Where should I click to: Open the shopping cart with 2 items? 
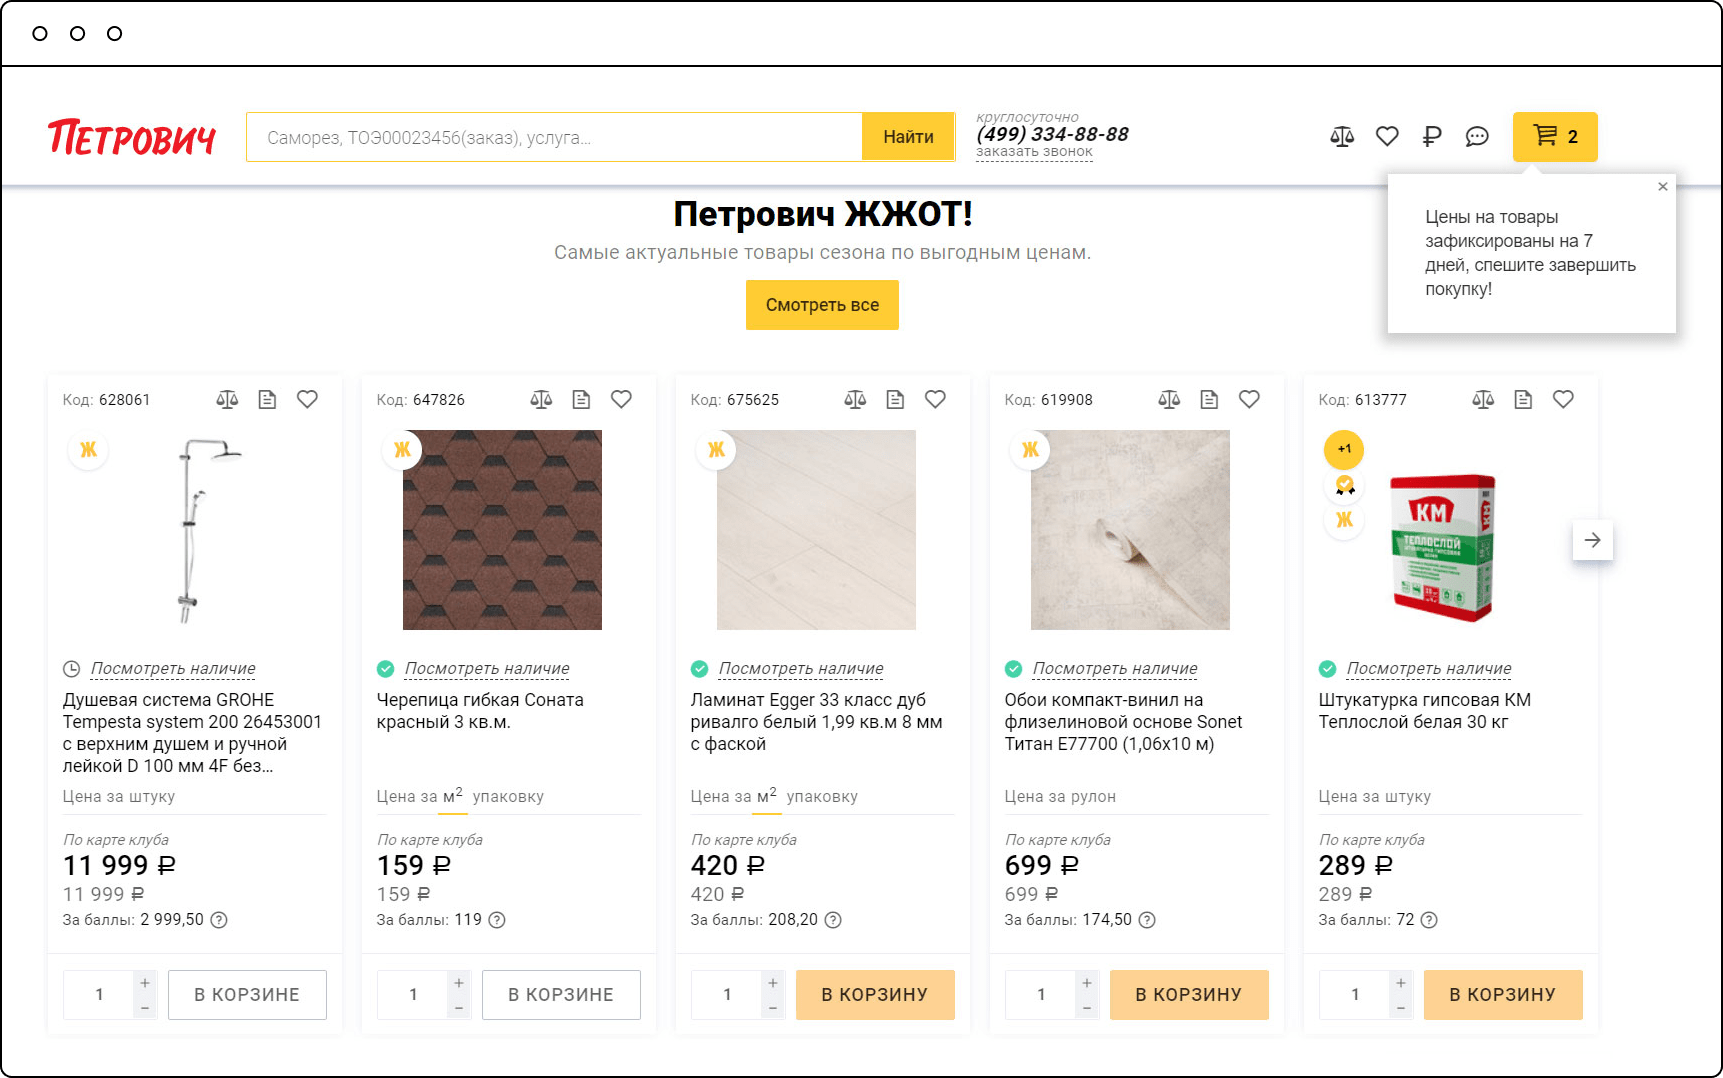(x=1555, y=137)
